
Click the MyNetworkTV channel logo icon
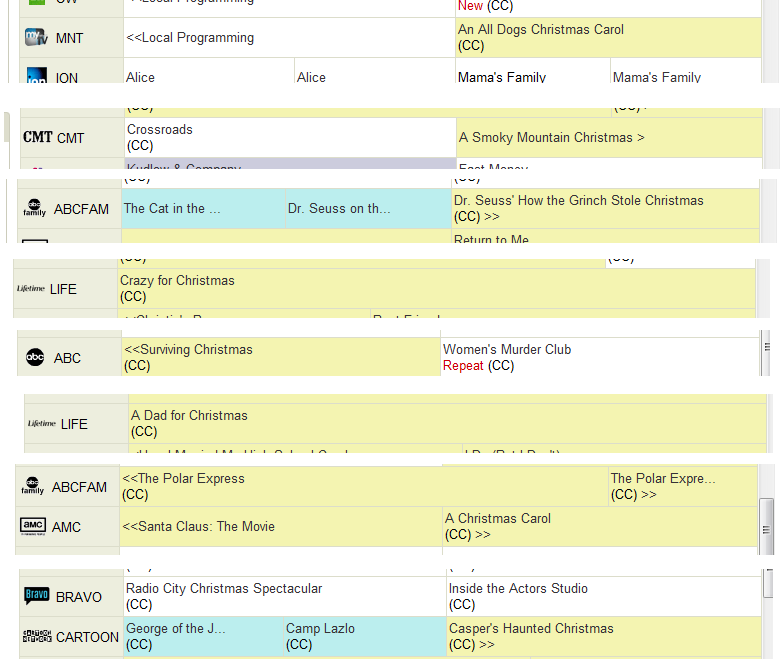click(36, 37)
